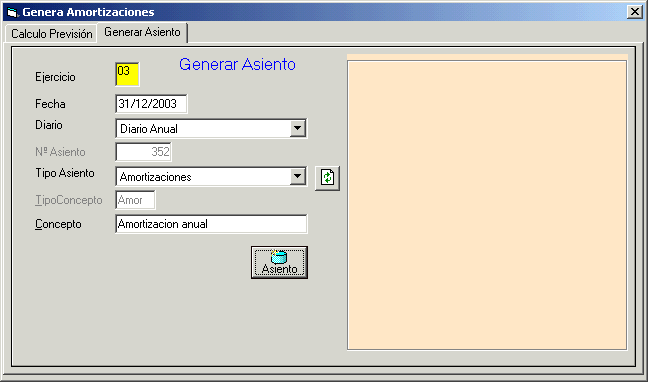Switch to the Calculo Previsión tab
The height and width of the screenshot is (382, 648).
tap(52, 33)
